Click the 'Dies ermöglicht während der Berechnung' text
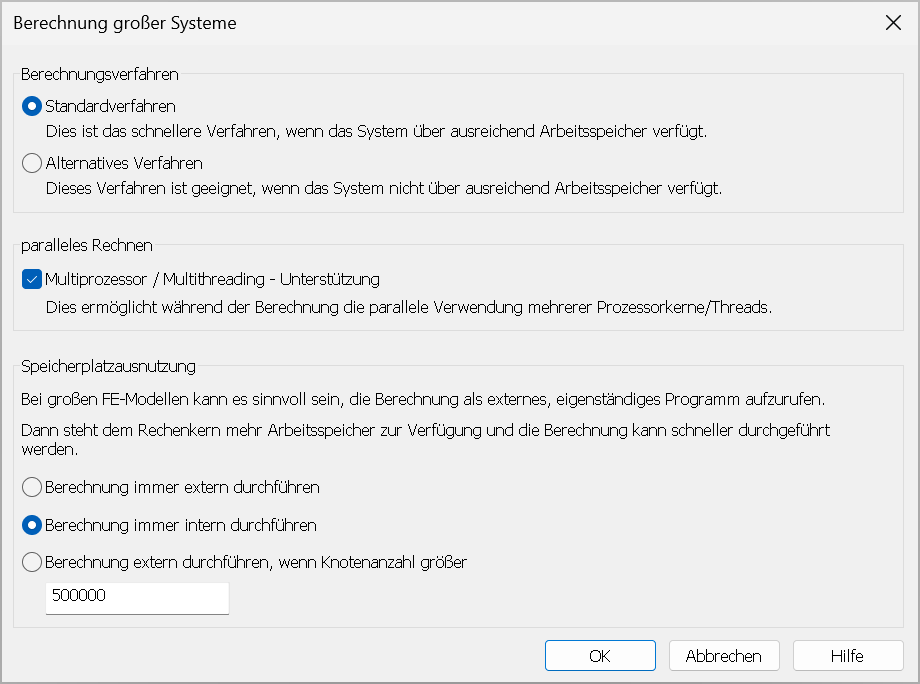920x684 pixels. (x=409, y=307)
